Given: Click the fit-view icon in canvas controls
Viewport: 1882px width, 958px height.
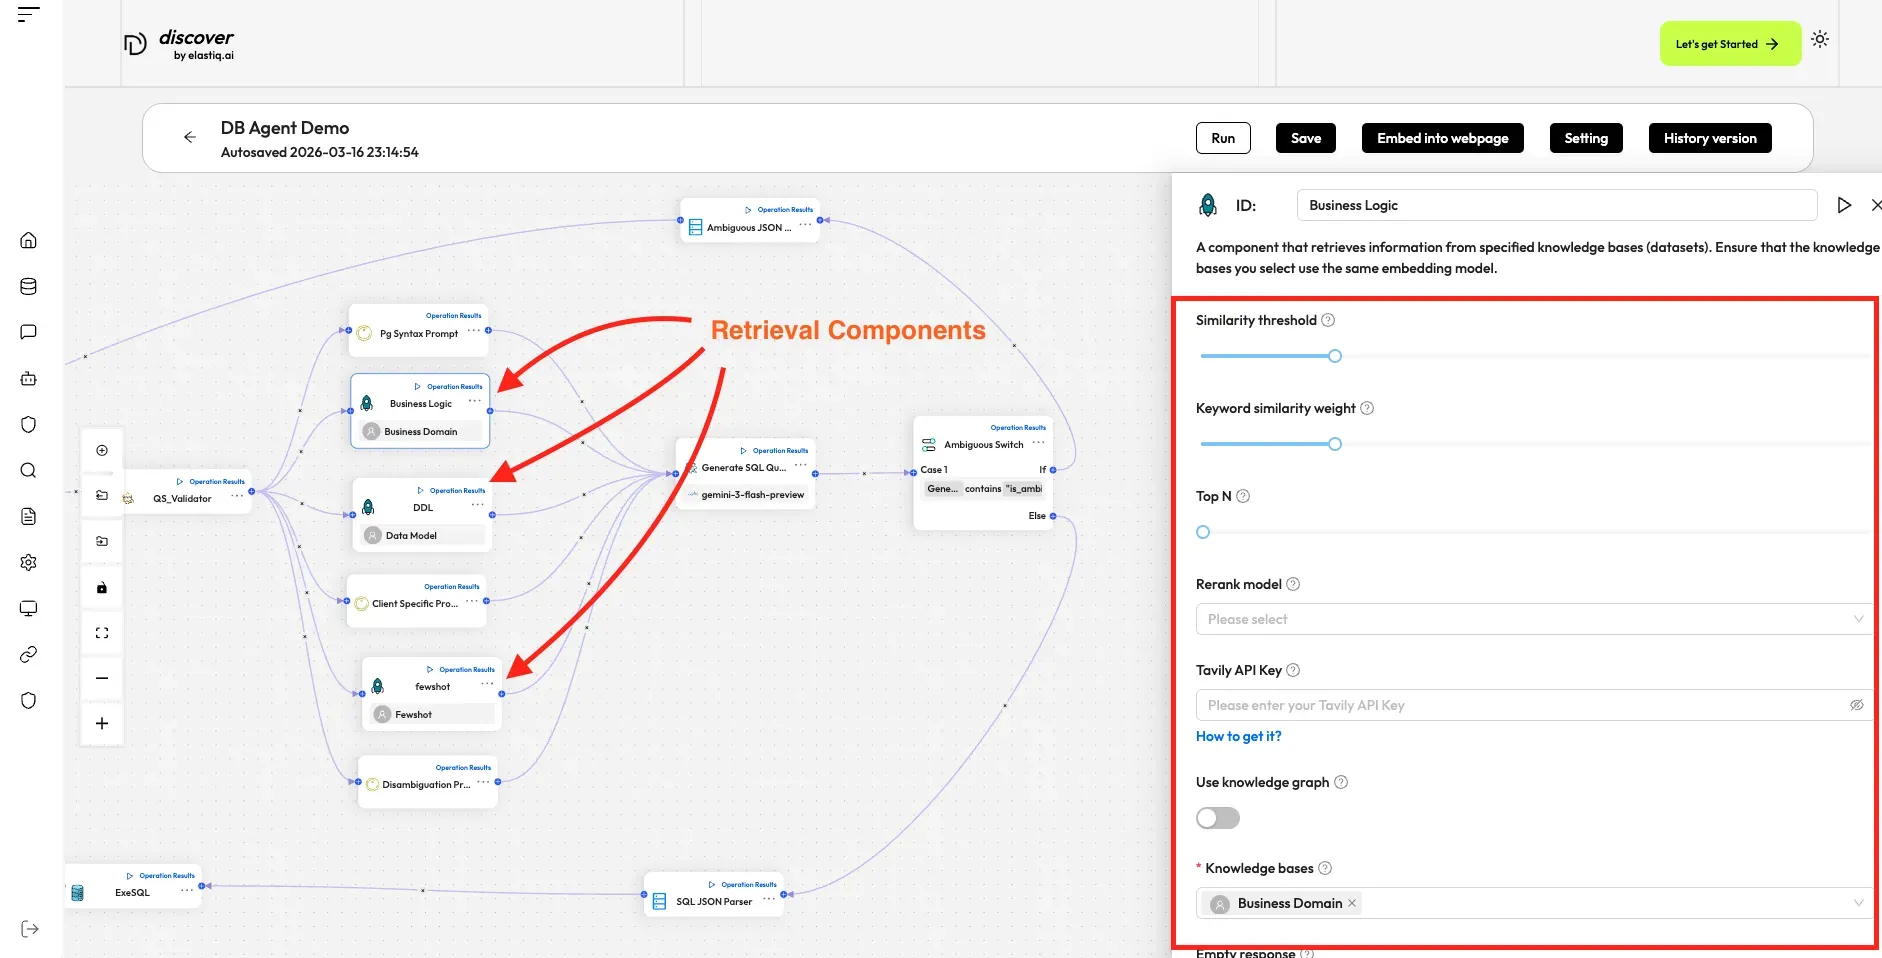Looking at the screenshot, I should (102, 633).
